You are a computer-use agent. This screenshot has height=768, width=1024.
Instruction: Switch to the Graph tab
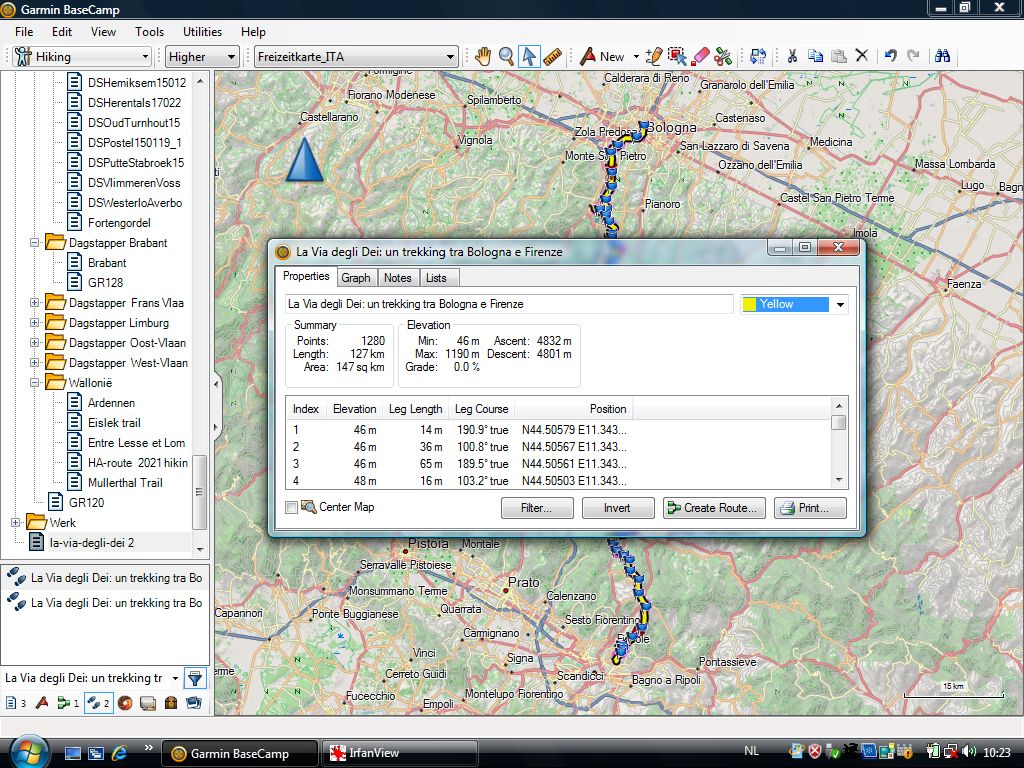pos(355,277)
